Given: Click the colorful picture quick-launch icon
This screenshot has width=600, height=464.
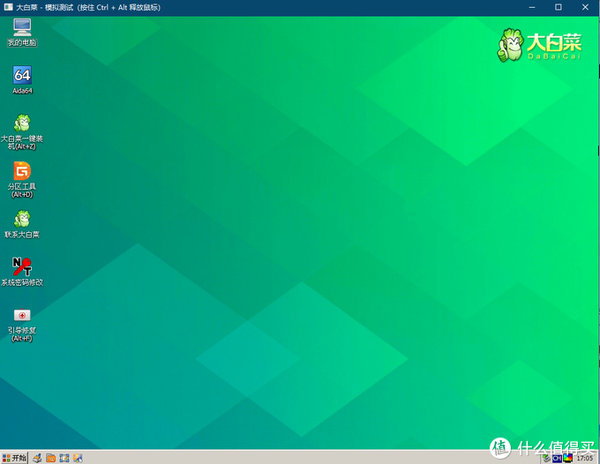Looking at the screenshot, I should pos(78,458).
